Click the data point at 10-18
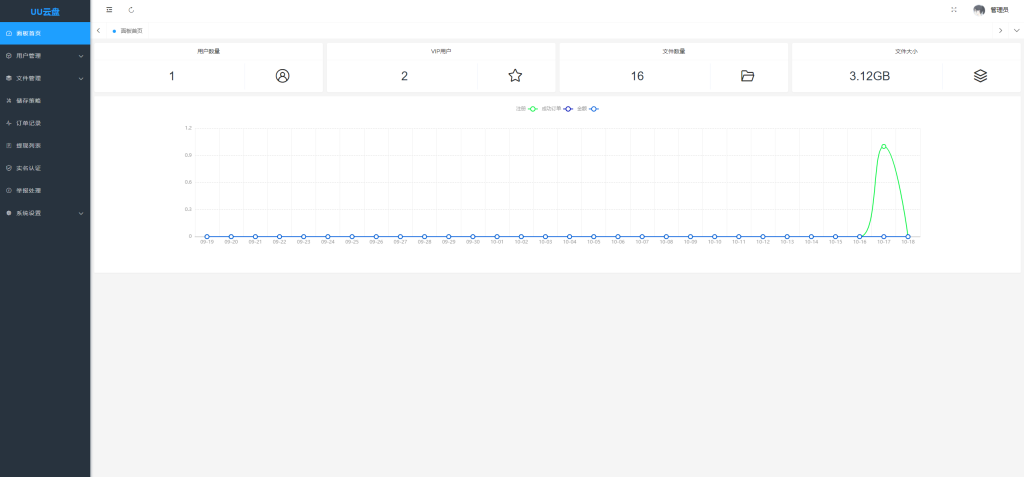Viewport: 1024px width, 477px height. pyautogui.click(x=908, y=237)
